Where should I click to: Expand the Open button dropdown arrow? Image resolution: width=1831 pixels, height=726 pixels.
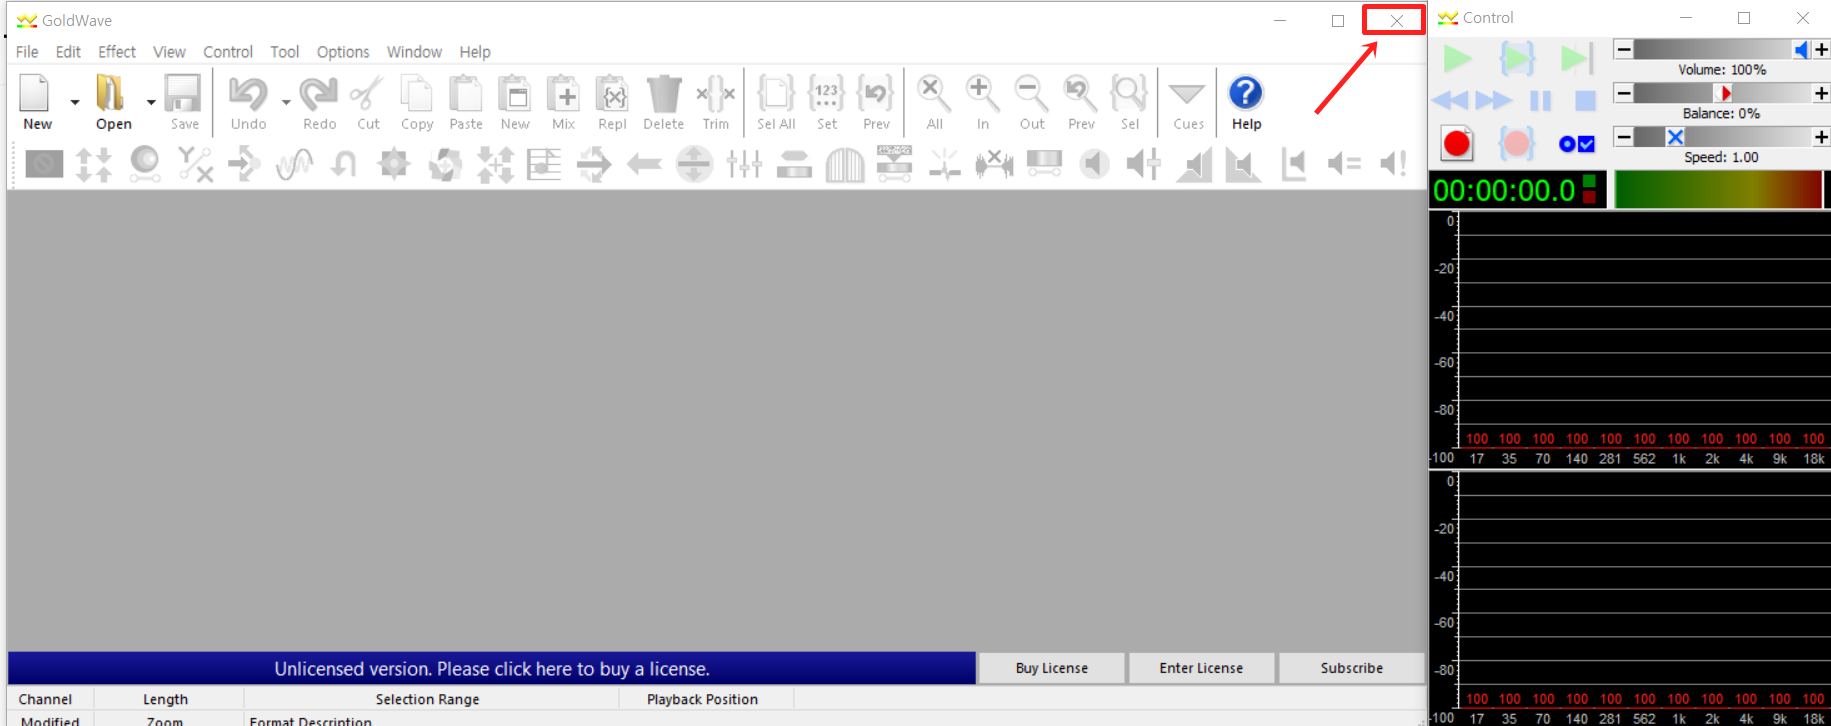point(151,102)
